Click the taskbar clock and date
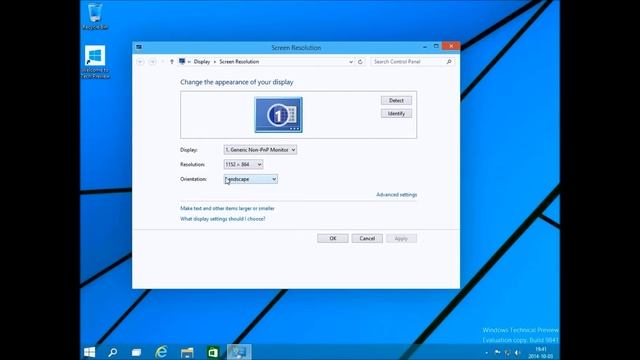 tap(540, 353)
